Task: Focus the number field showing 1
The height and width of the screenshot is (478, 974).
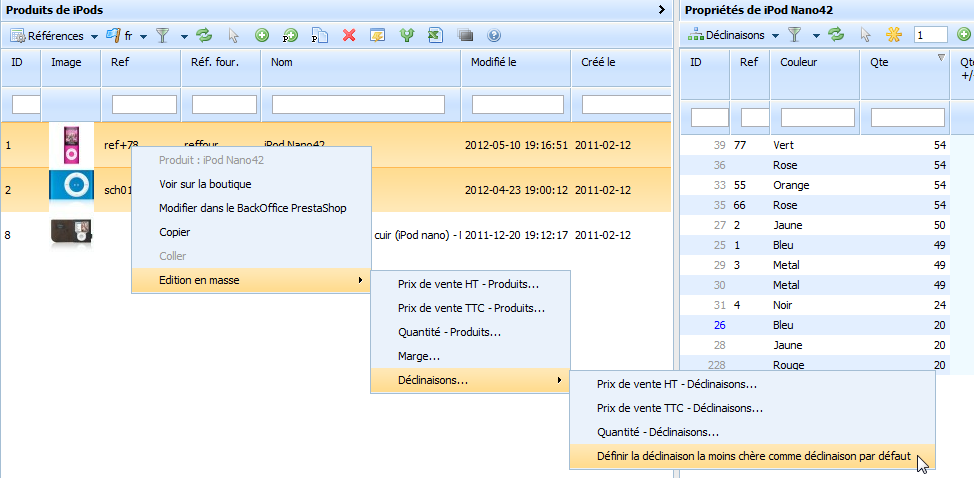Action: click(x=931, y=35)
